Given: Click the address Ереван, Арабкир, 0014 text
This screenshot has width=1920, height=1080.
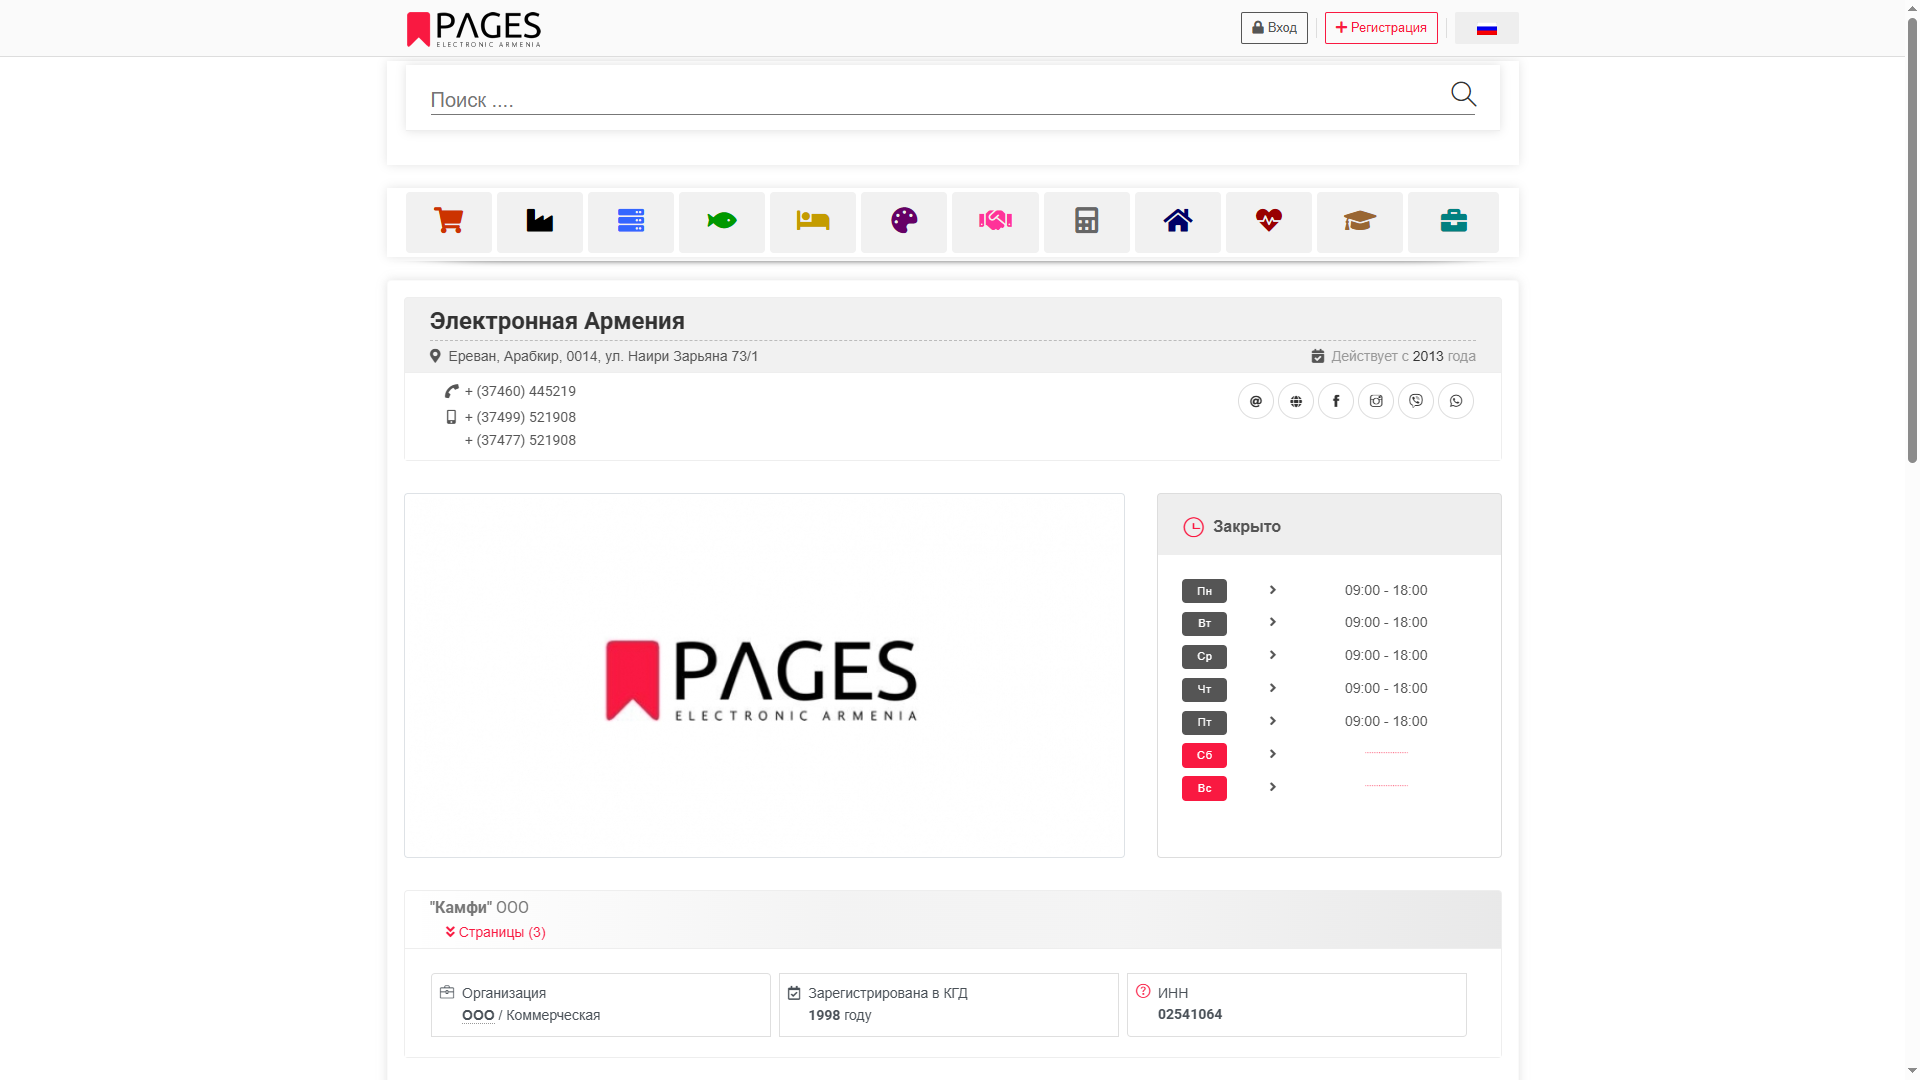Looking at the screenshot, I should coord(603,356).
